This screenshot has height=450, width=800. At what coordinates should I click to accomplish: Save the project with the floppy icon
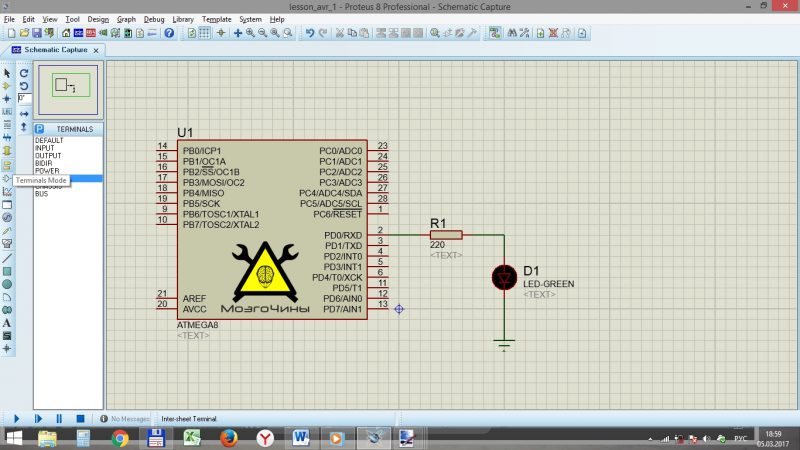coord(37,33)
